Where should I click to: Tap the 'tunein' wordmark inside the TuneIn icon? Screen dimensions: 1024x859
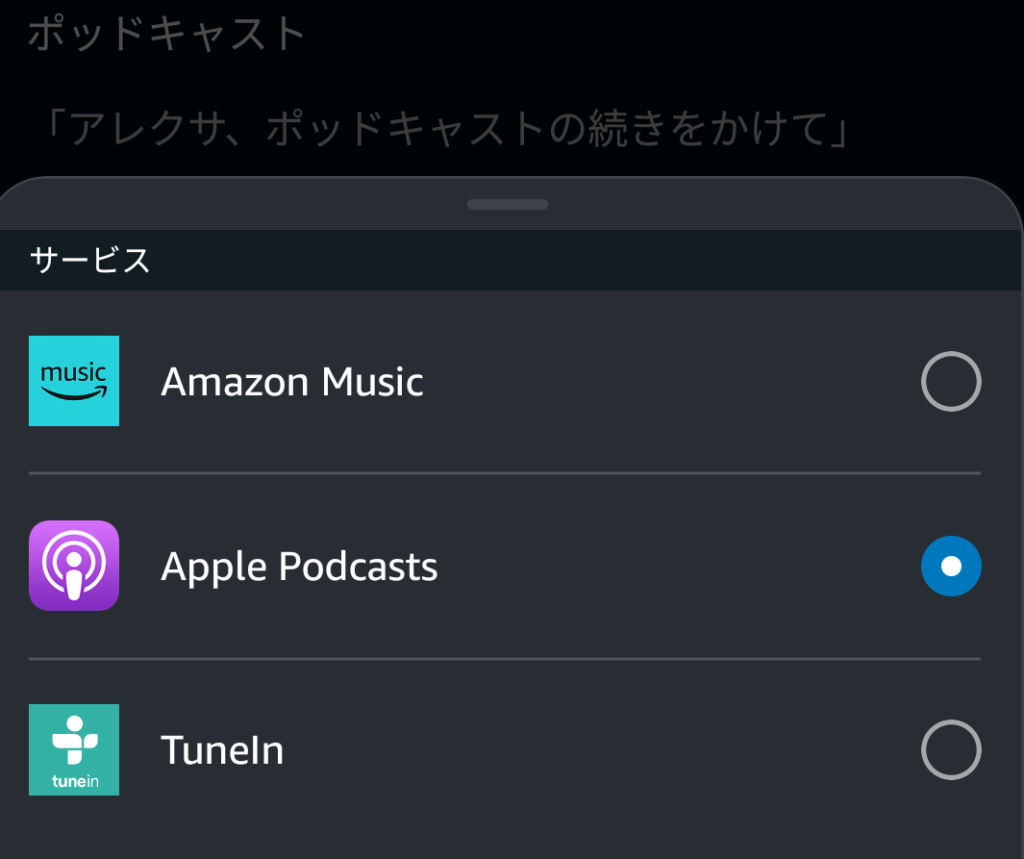[75, 781]
